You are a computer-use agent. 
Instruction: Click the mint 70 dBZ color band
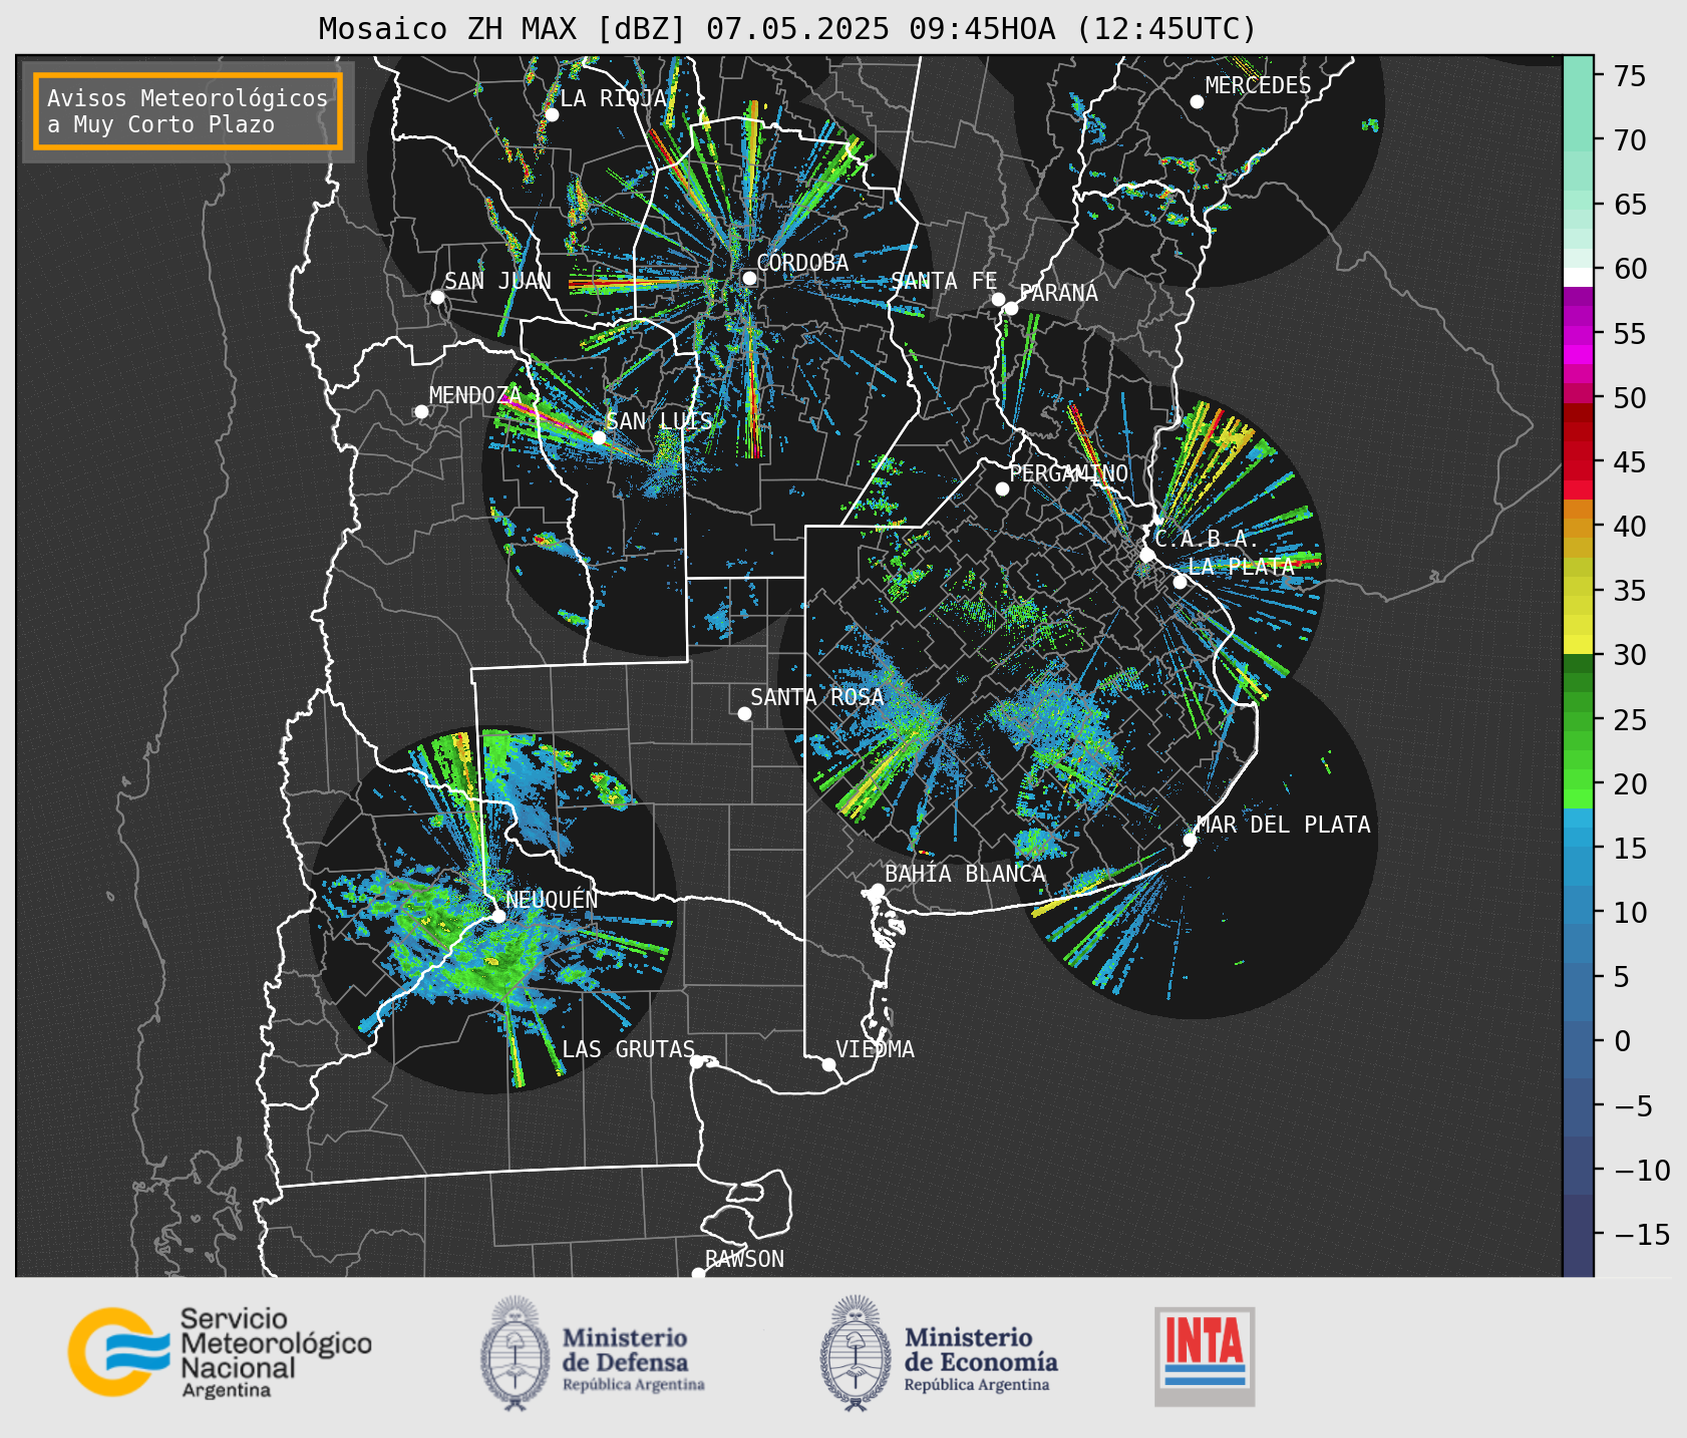tap(1578, 140)
